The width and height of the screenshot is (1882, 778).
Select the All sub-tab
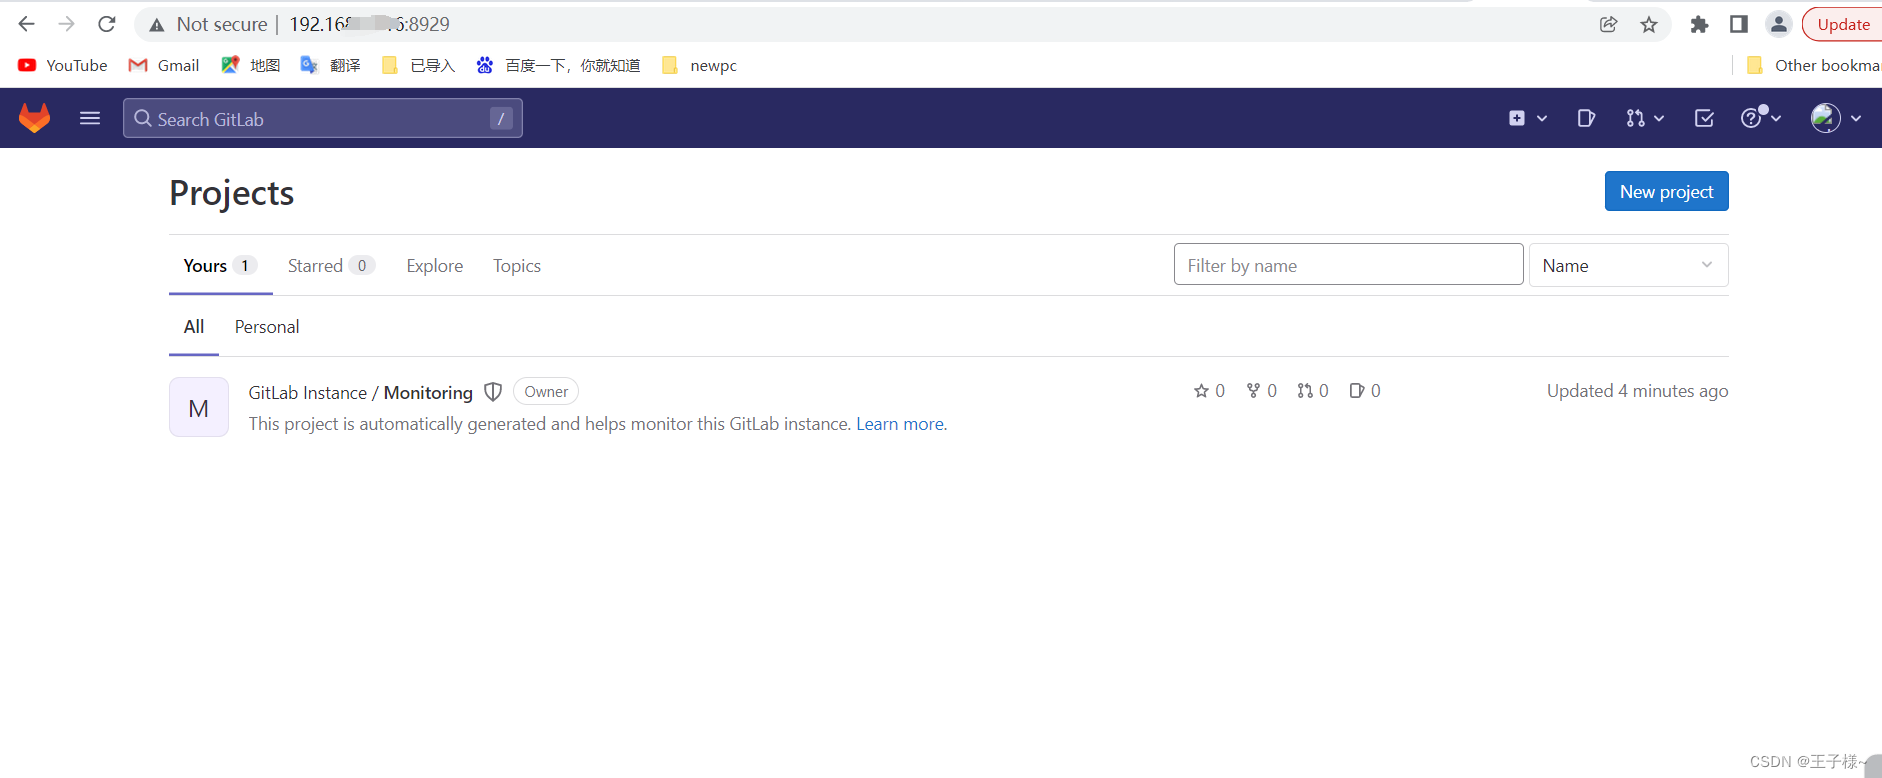point(194,326)
